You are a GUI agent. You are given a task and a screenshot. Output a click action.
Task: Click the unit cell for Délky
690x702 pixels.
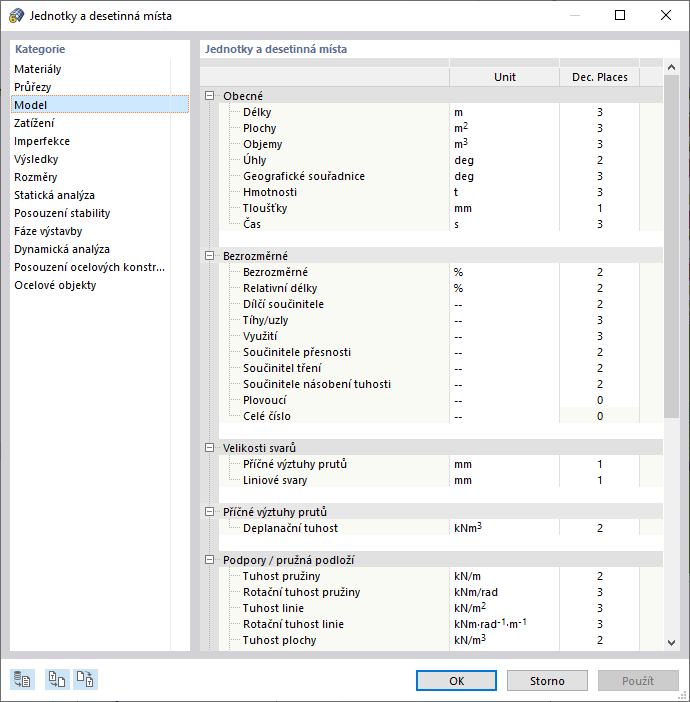click(x=505, y=112)
